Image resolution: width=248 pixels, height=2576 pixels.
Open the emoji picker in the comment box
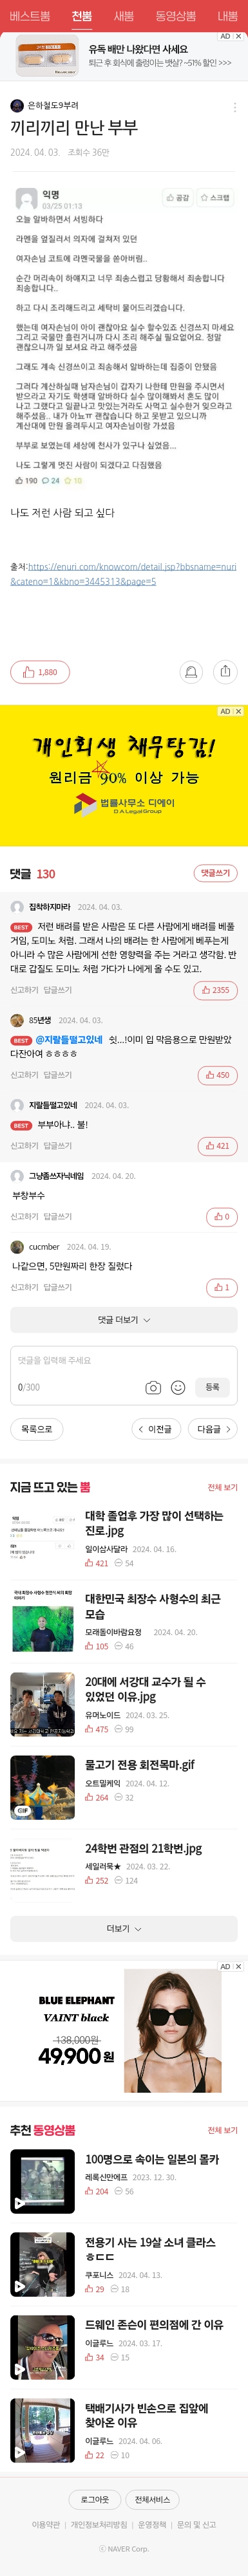(x=178, y=1387)
